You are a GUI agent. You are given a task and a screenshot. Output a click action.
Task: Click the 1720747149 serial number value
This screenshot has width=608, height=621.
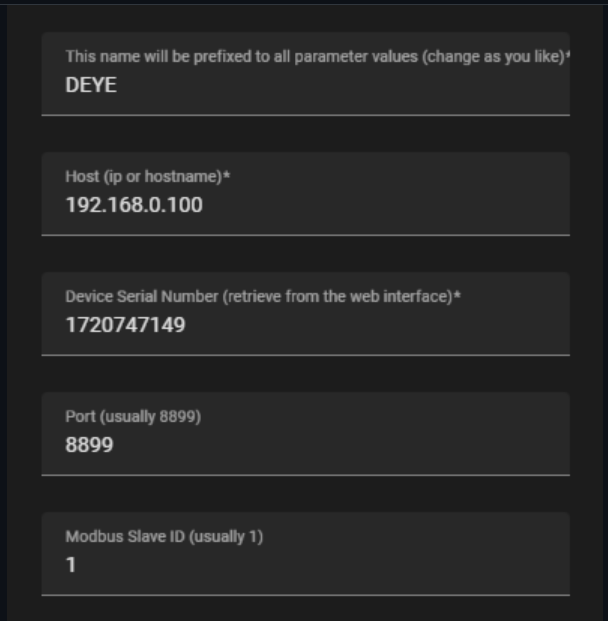pos(125,325)
